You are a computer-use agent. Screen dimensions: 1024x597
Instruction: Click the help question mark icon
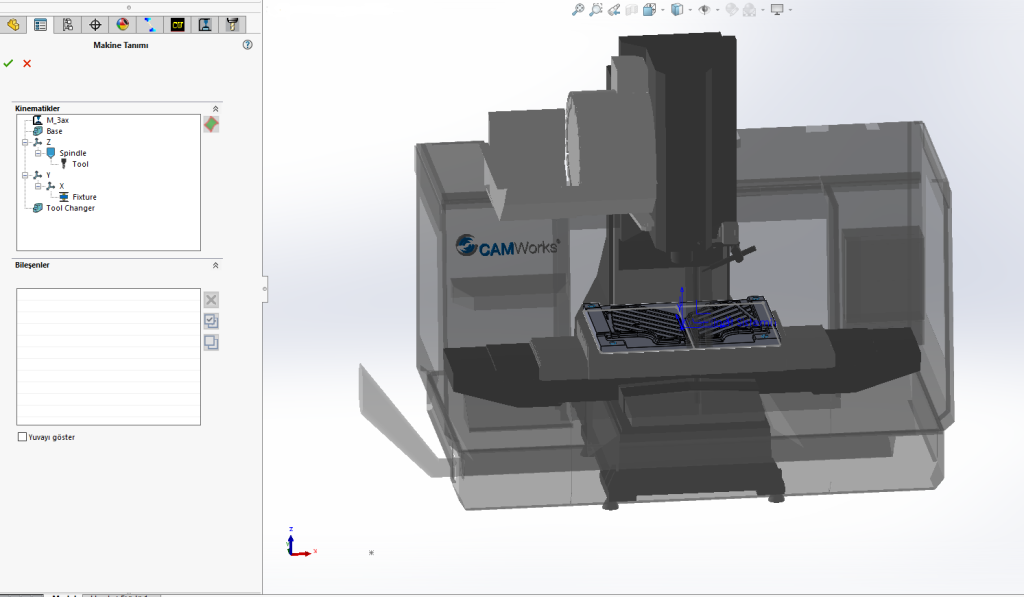click(247, 45)
